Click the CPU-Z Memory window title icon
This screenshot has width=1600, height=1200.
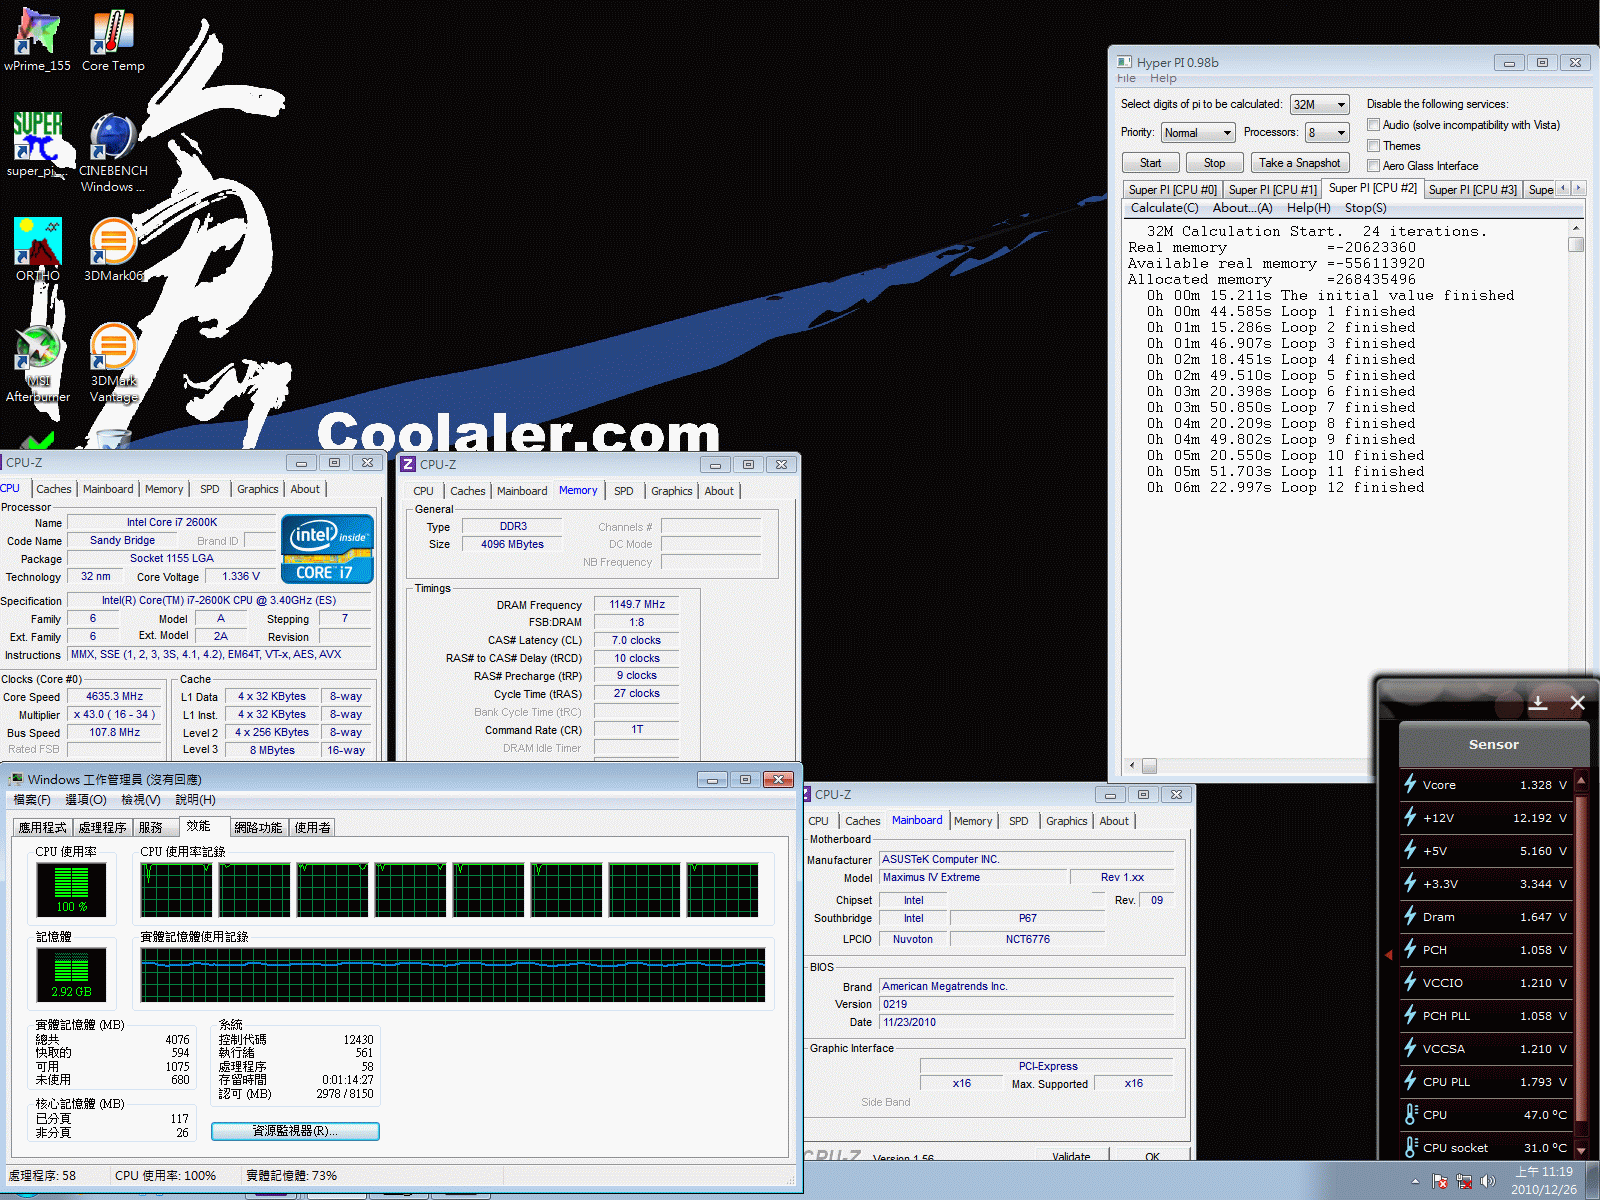[408, 464]
